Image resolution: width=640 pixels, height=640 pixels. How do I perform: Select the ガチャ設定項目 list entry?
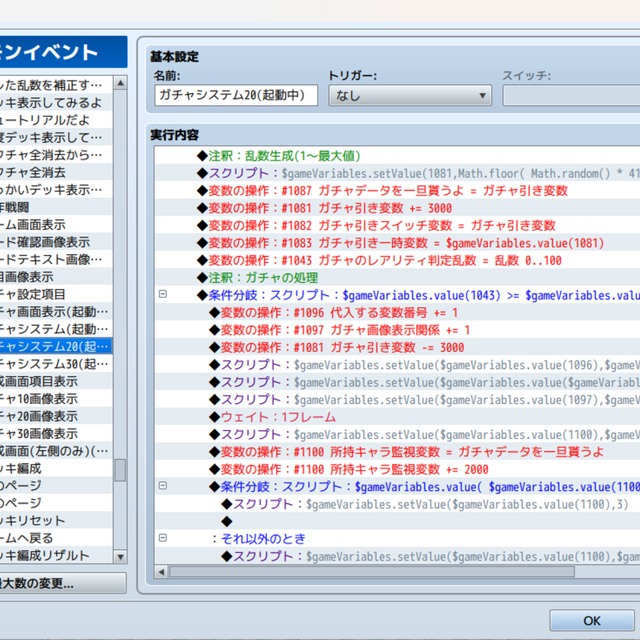tap(55, 294)
